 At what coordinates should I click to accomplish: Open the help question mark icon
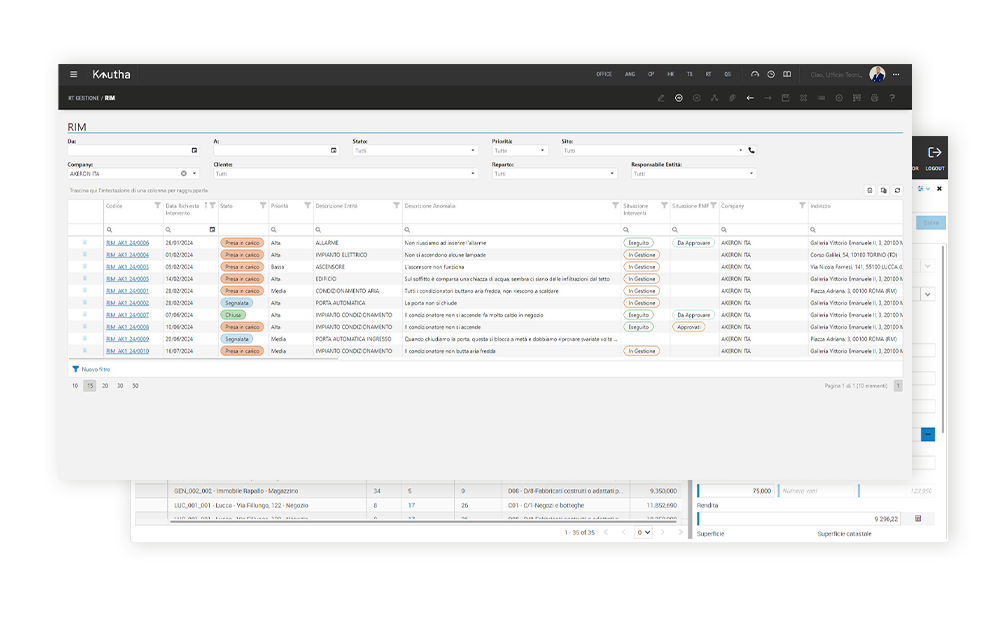892,98
